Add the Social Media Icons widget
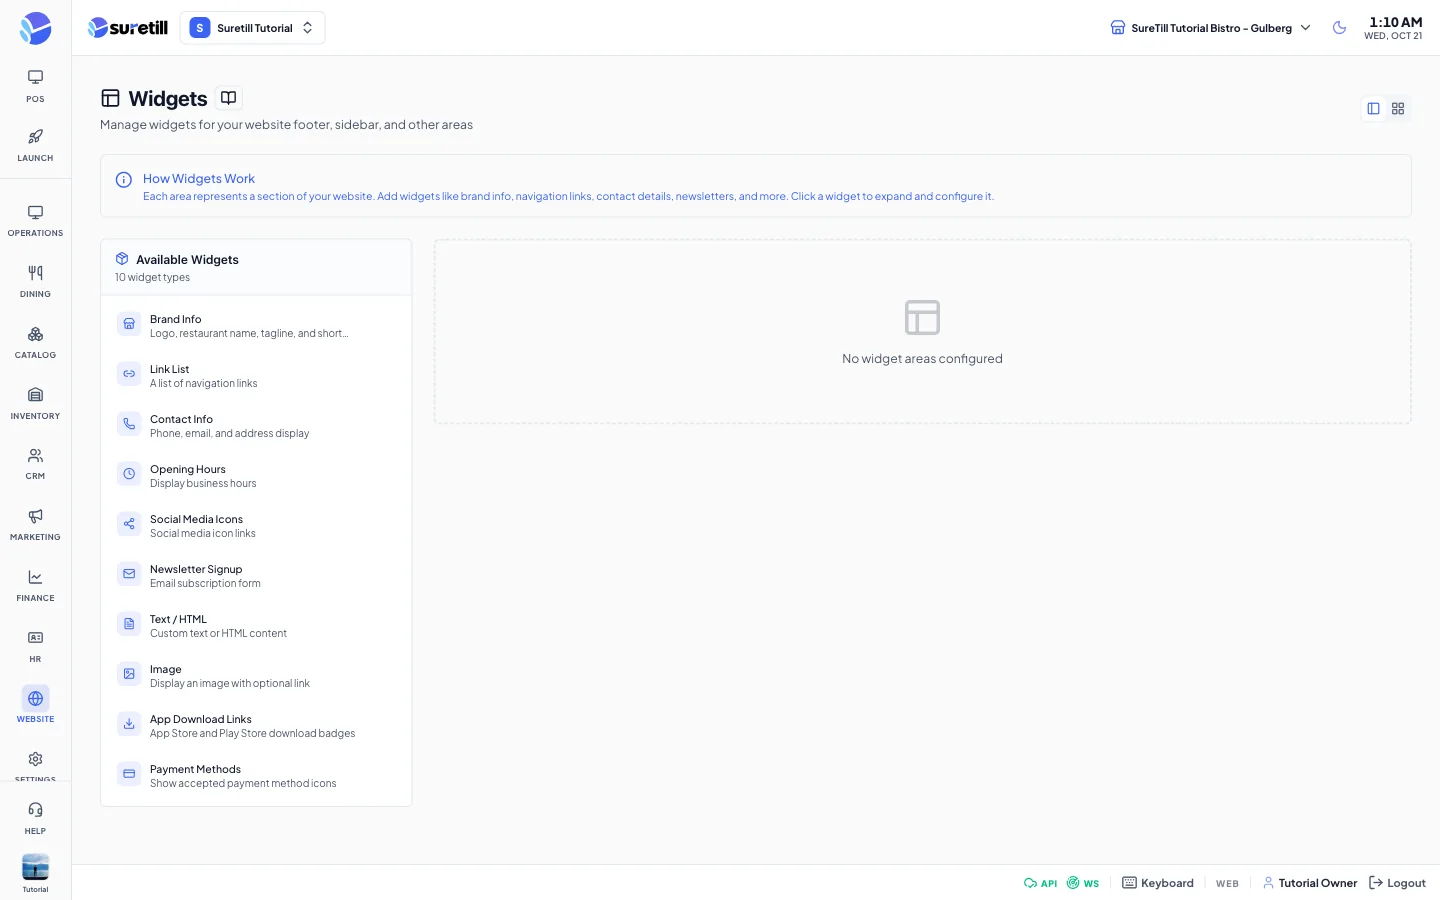The width and height of the screenshot is (1440, 900). click(256, 526)
